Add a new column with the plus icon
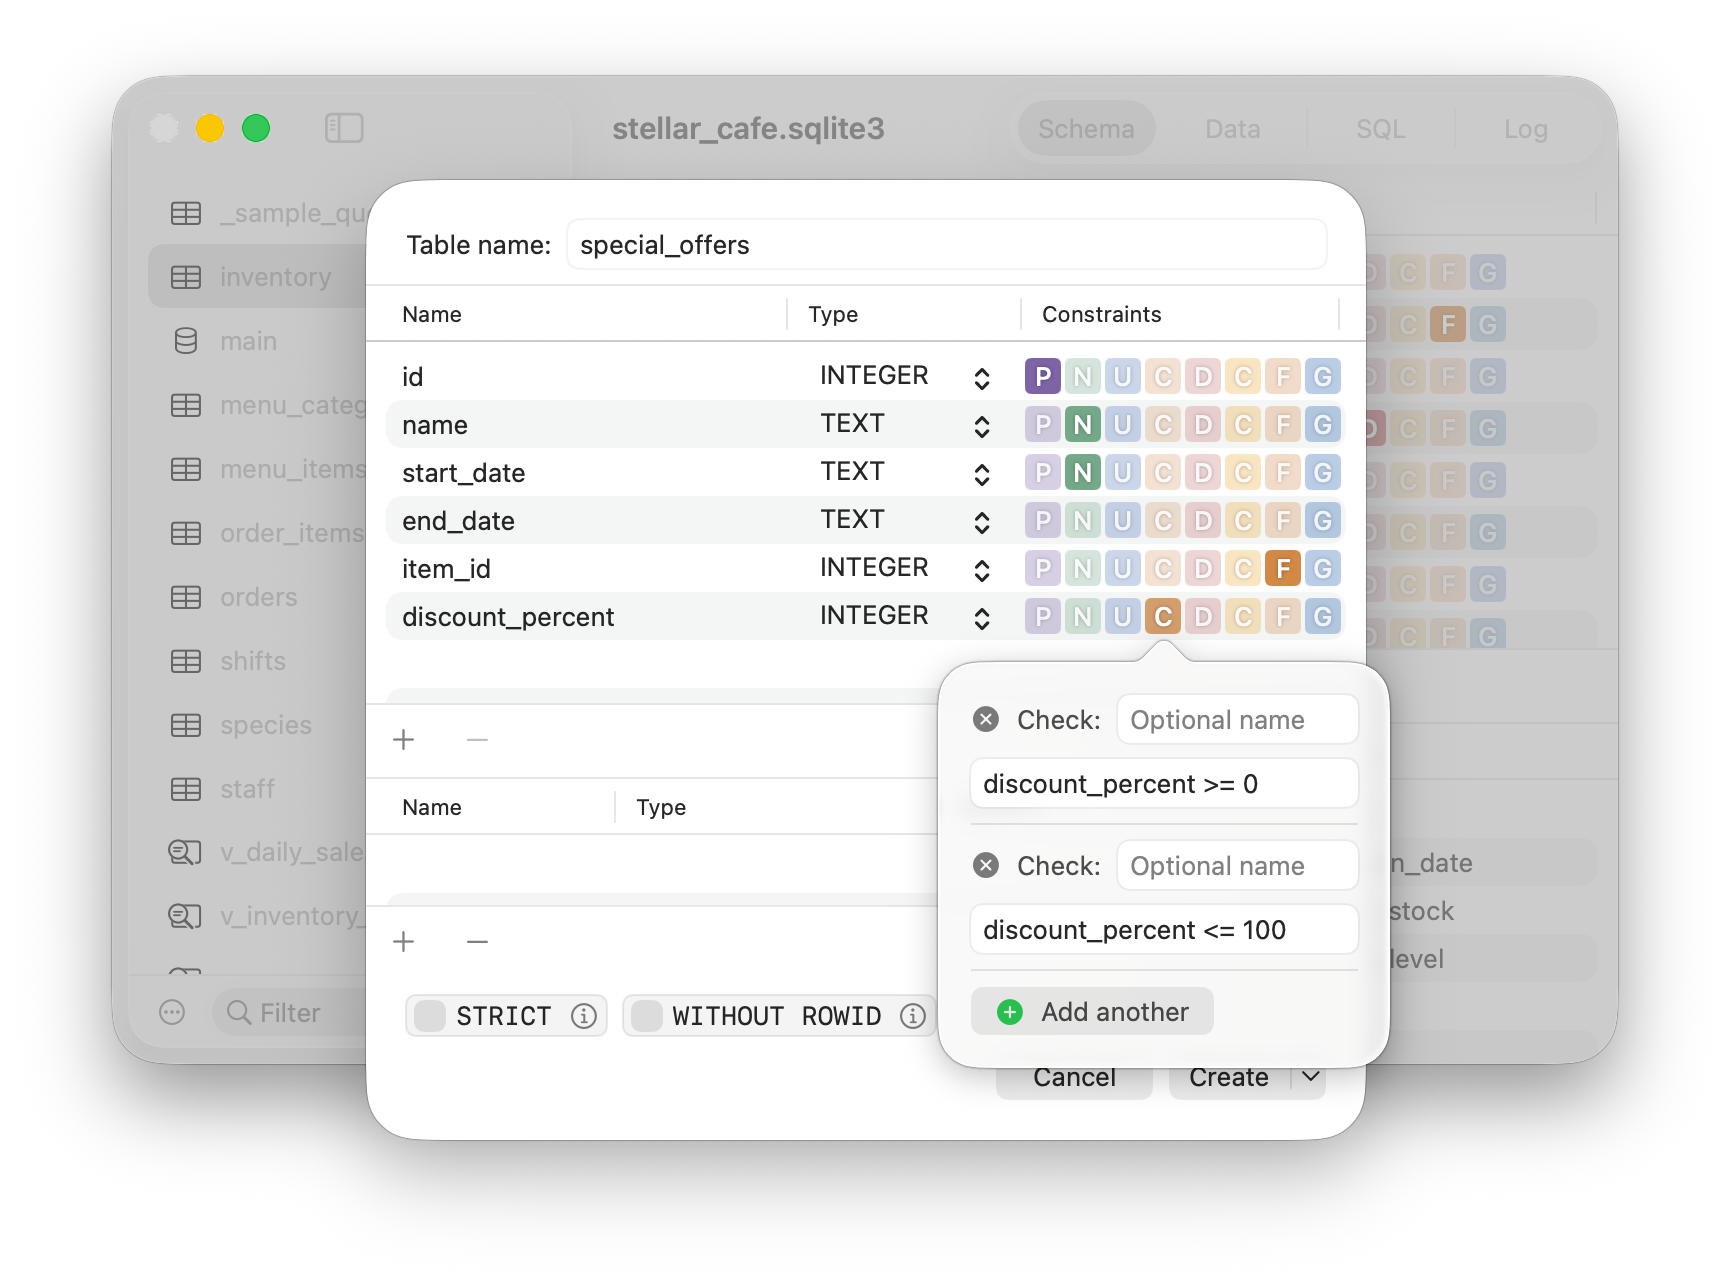The width and height of the screenshot is (1723, 1287). 403,739
